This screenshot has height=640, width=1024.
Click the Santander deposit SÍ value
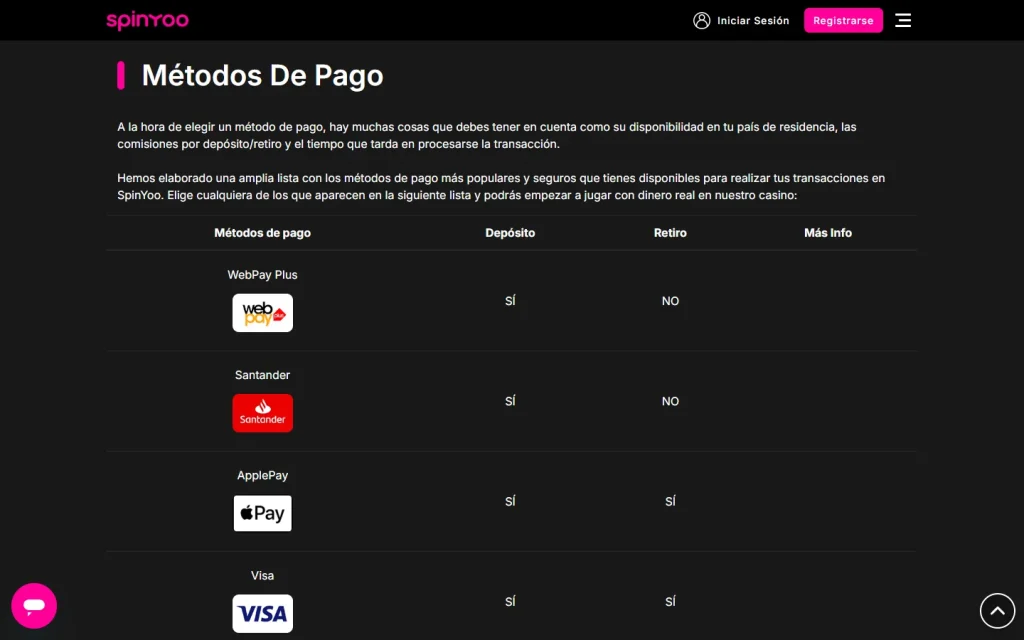(510, 401)
